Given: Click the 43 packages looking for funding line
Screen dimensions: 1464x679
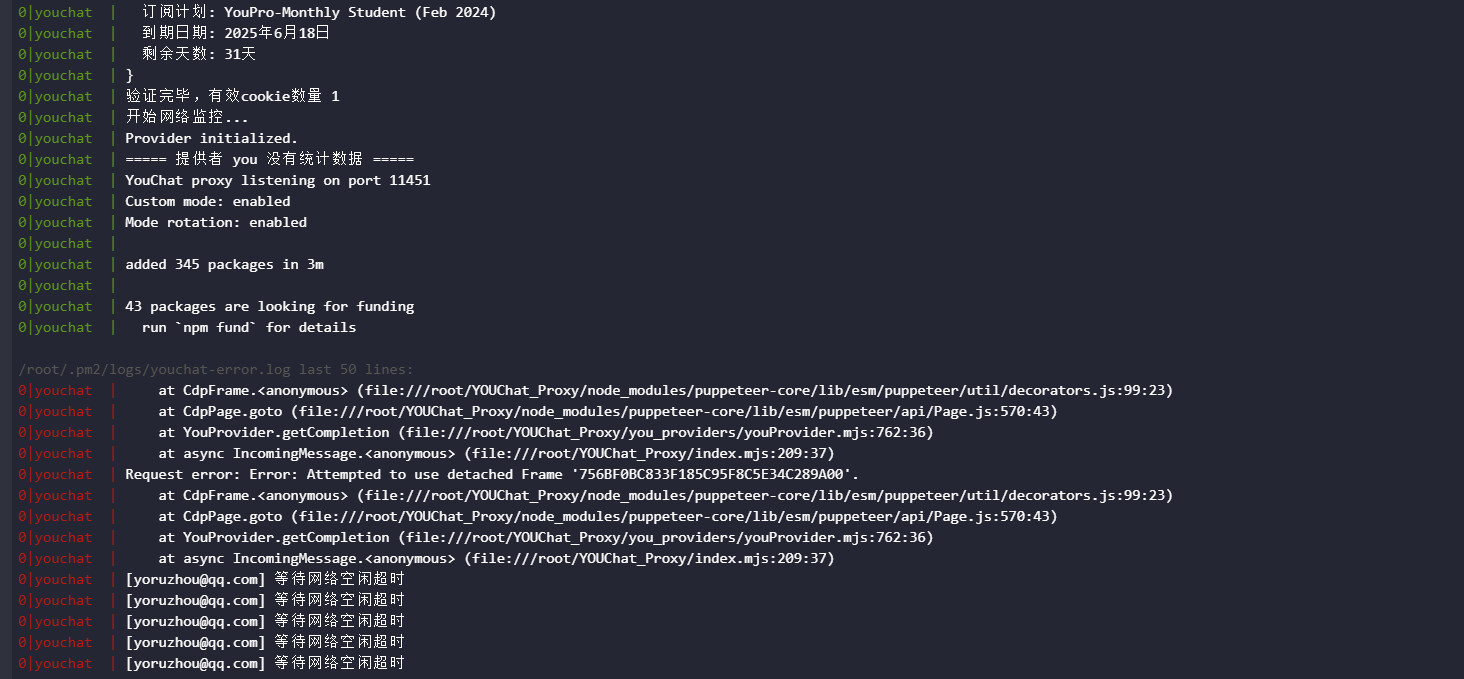Looking at the screenshot, I should coord(269,306).
